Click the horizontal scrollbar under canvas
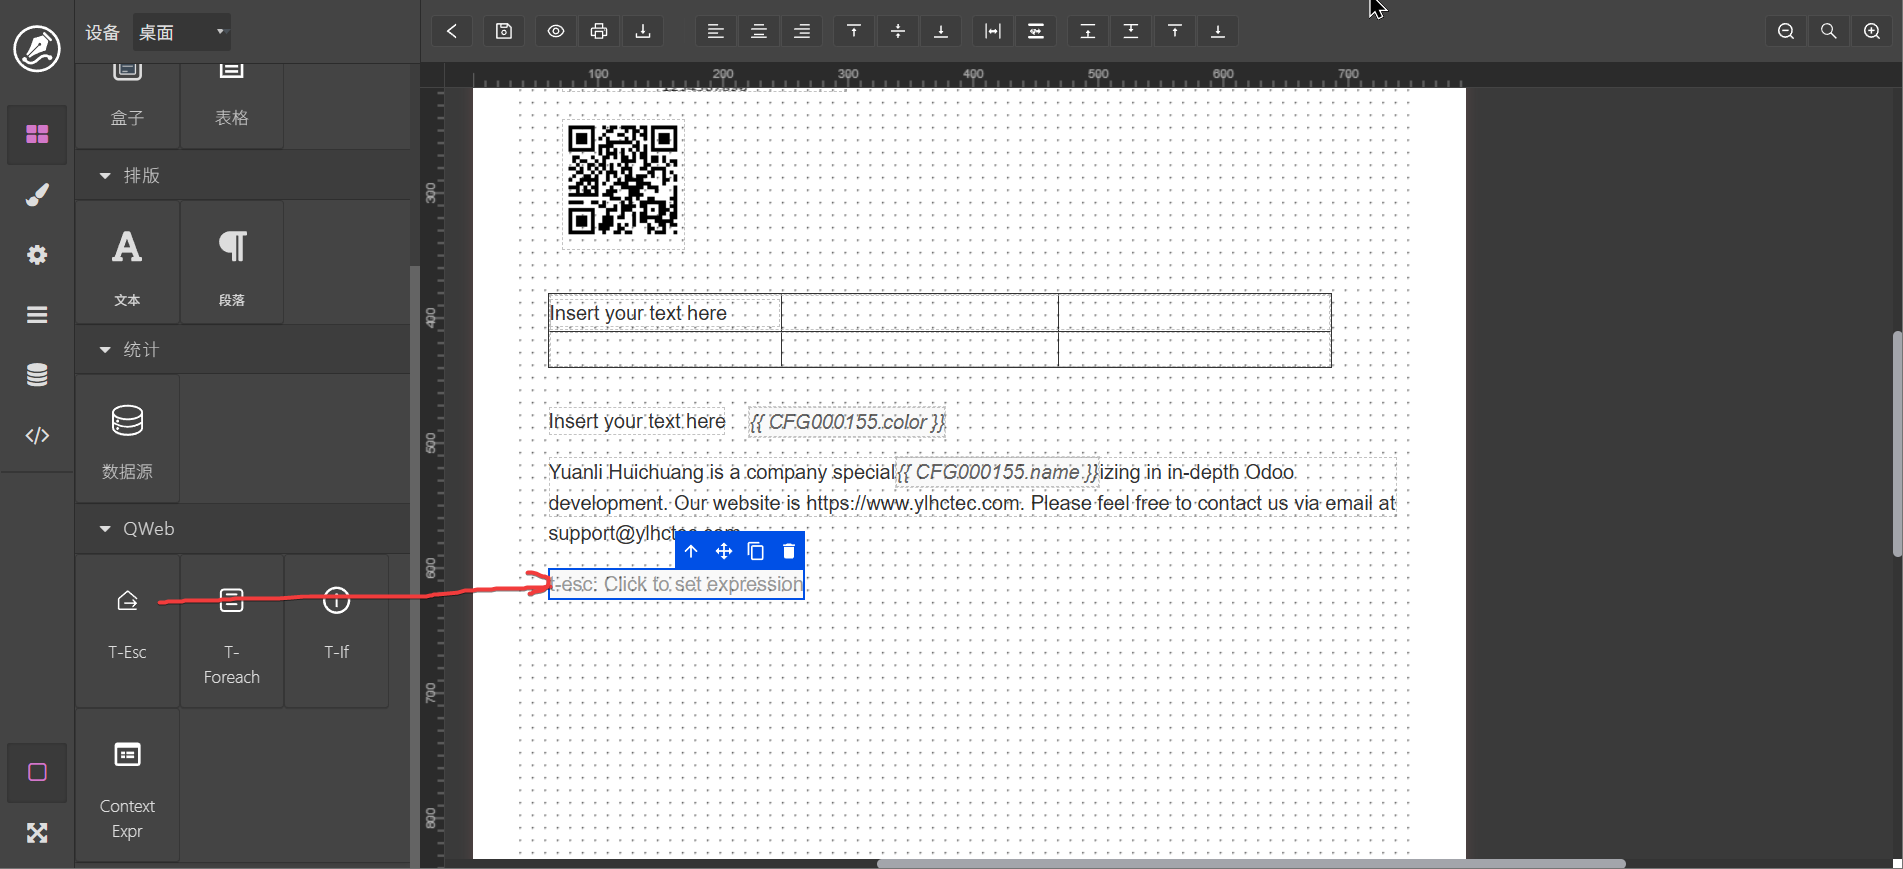The image size is (1903, 869). [x=1250, y=863]
